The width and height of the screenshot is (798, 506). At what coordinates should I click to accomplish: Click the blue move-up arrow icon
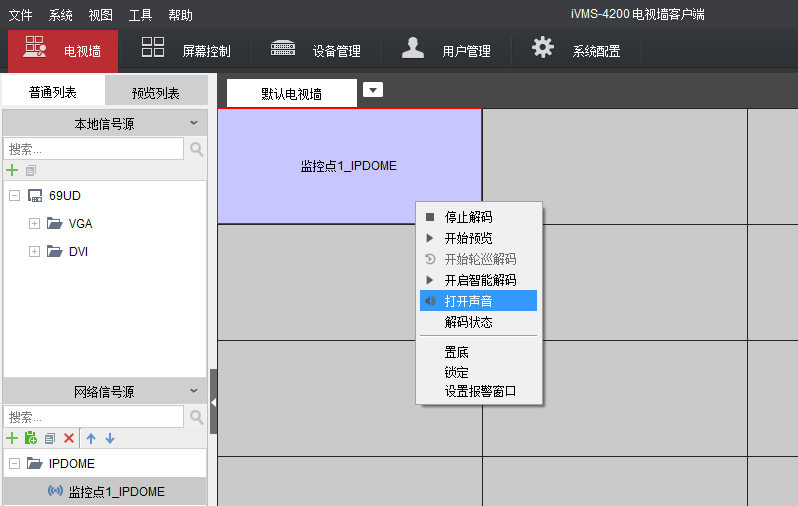point(91,438)
